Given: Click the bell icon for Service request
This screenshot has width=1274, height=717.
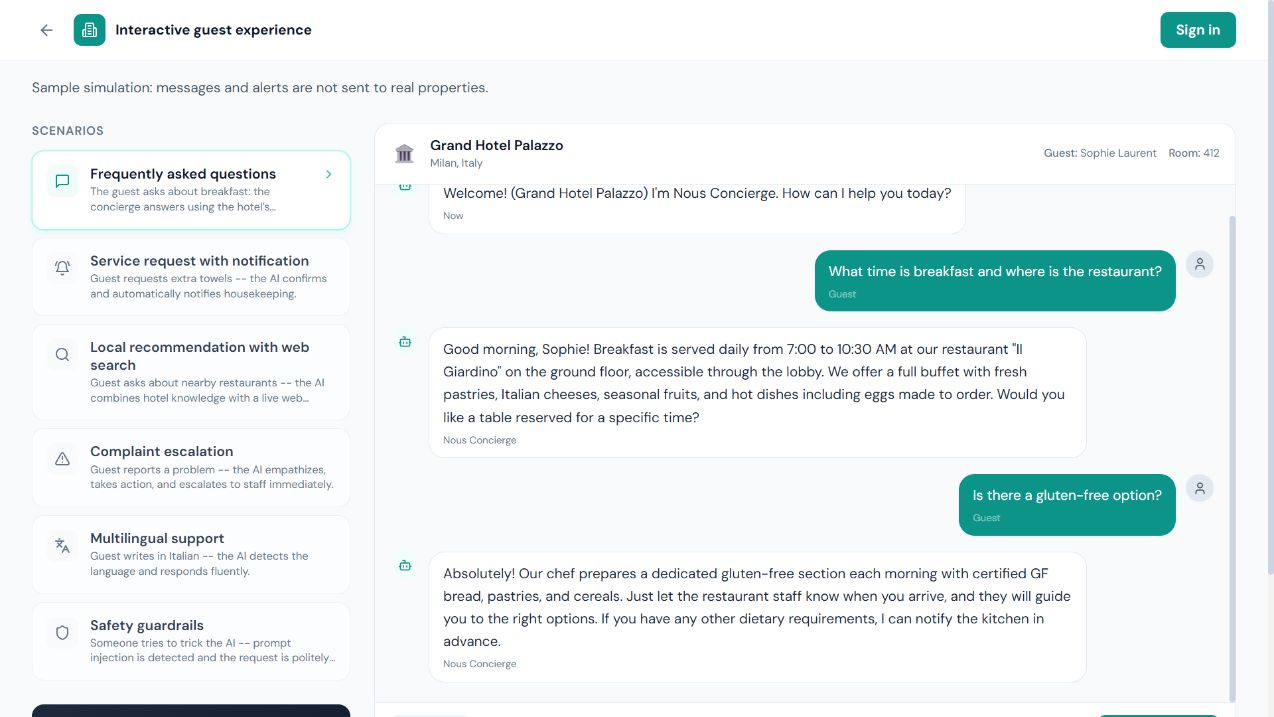Looking at the screenshot, I should click(62, 268).
